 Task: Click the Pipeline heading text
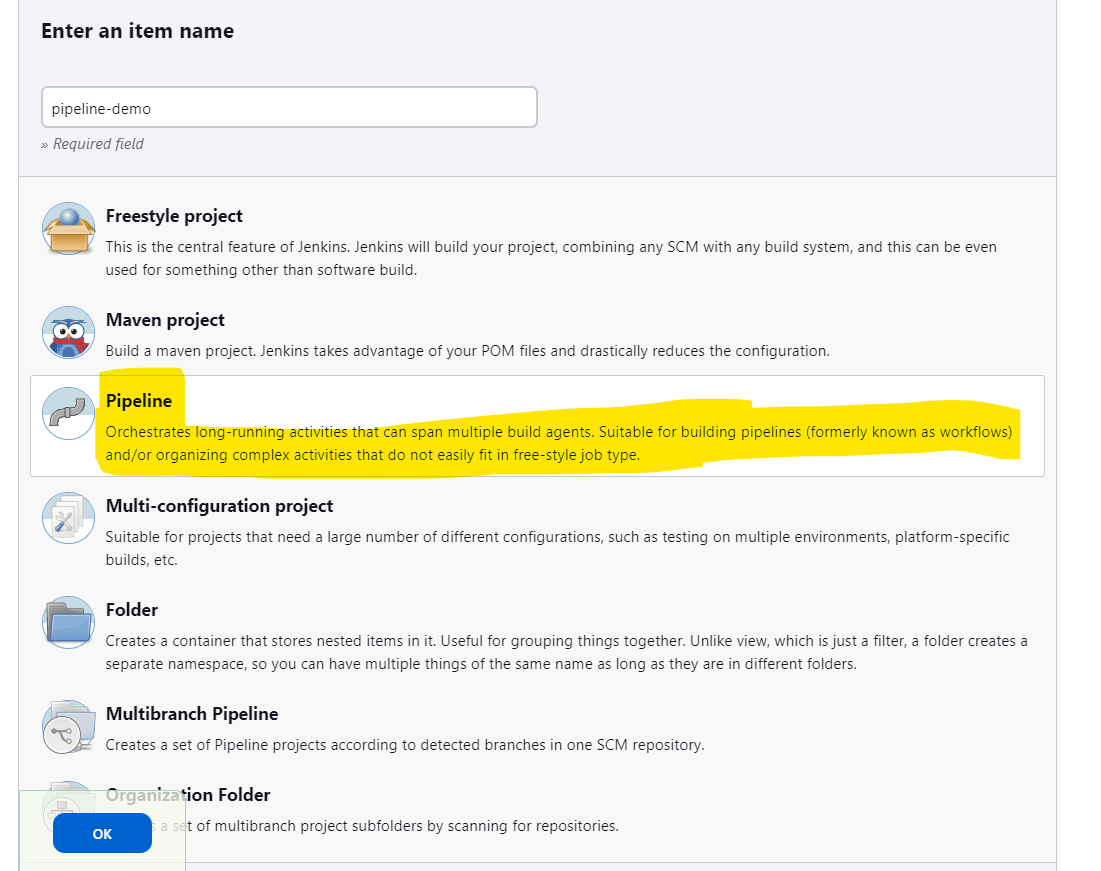pos(139,400)
